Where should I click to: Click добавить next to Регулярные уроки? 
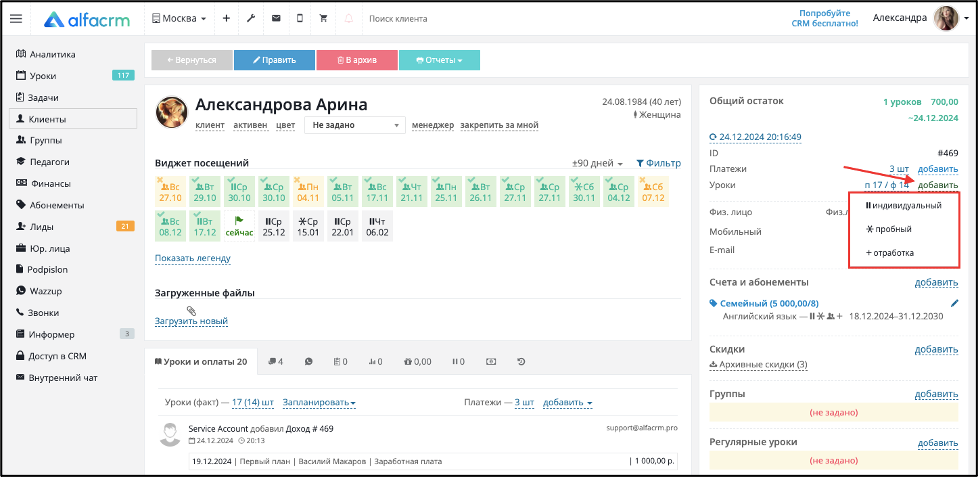pos(938,442)
